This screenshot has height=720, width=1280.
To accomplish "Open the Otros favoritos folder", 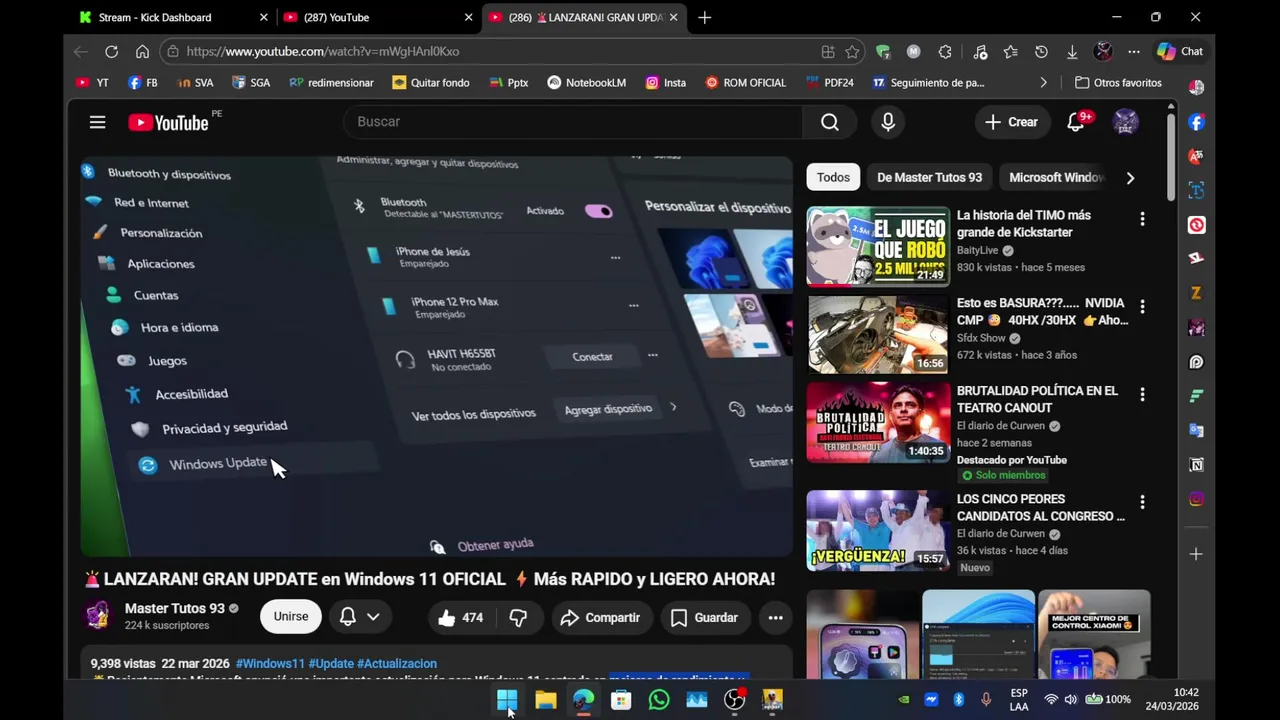I will [x=1118, y=83].
